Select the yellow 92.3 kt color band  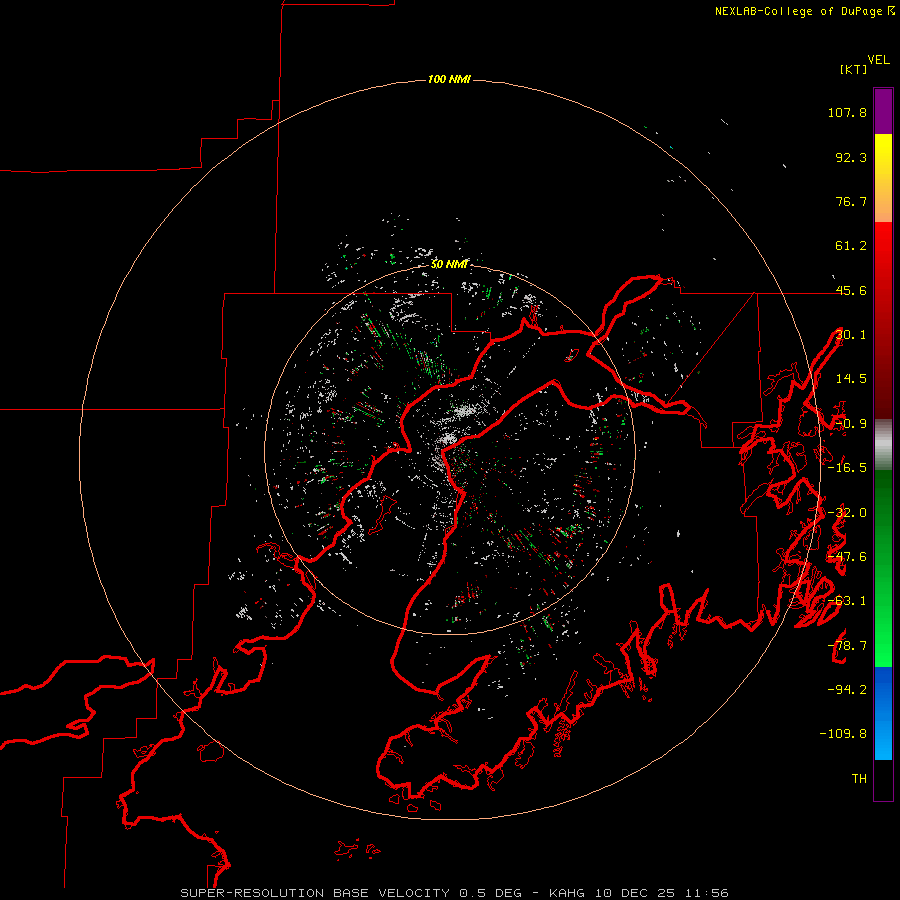click(883, 157)
